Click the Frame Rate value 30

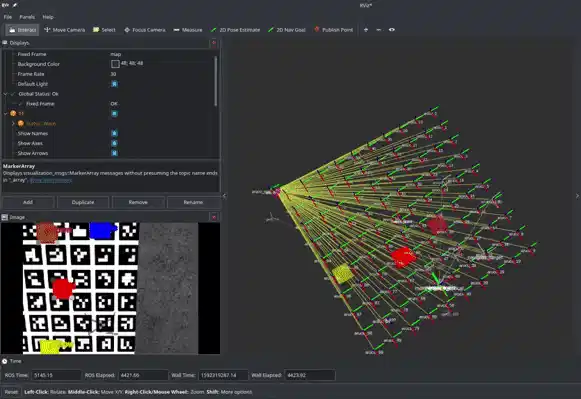[x=113, y=74]
